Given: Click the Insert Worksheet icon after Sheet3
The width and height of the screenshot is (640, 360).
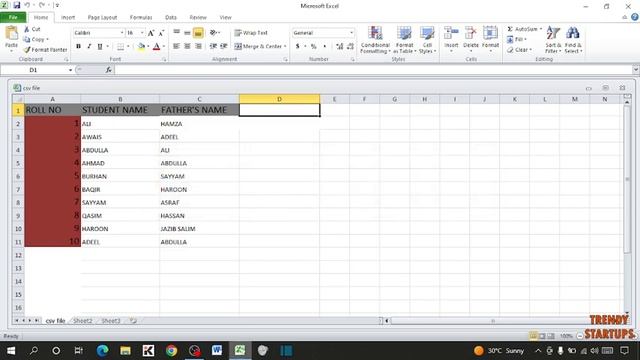Looking at the screenshot, I should coord(133,321).
